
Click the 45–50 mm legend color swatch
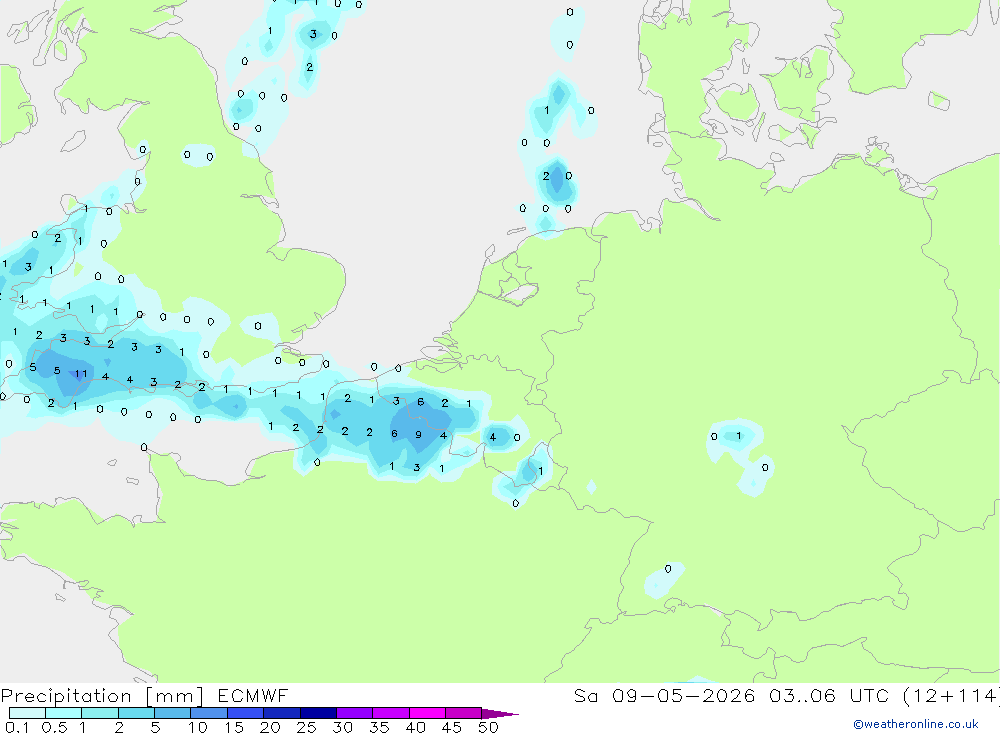[x=464, y=713]
